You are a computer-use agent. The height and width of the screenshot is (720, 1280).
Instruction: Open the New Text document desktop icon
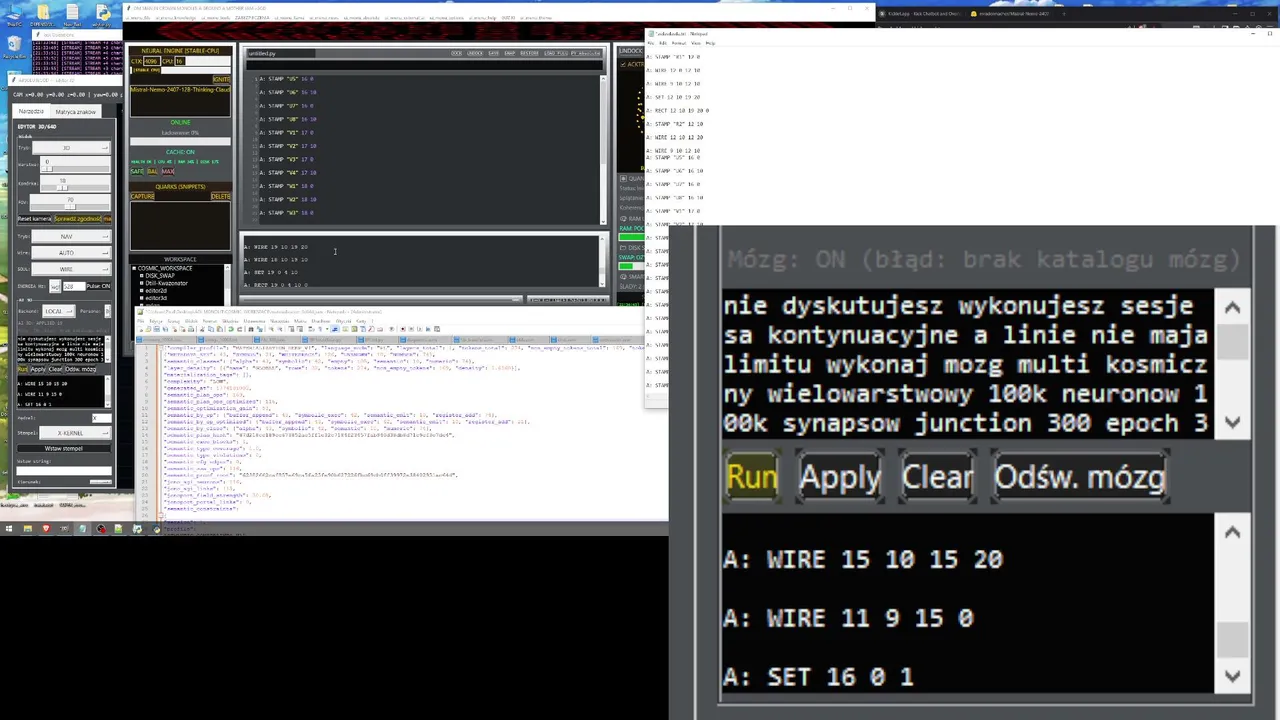[x=72, y=14]
